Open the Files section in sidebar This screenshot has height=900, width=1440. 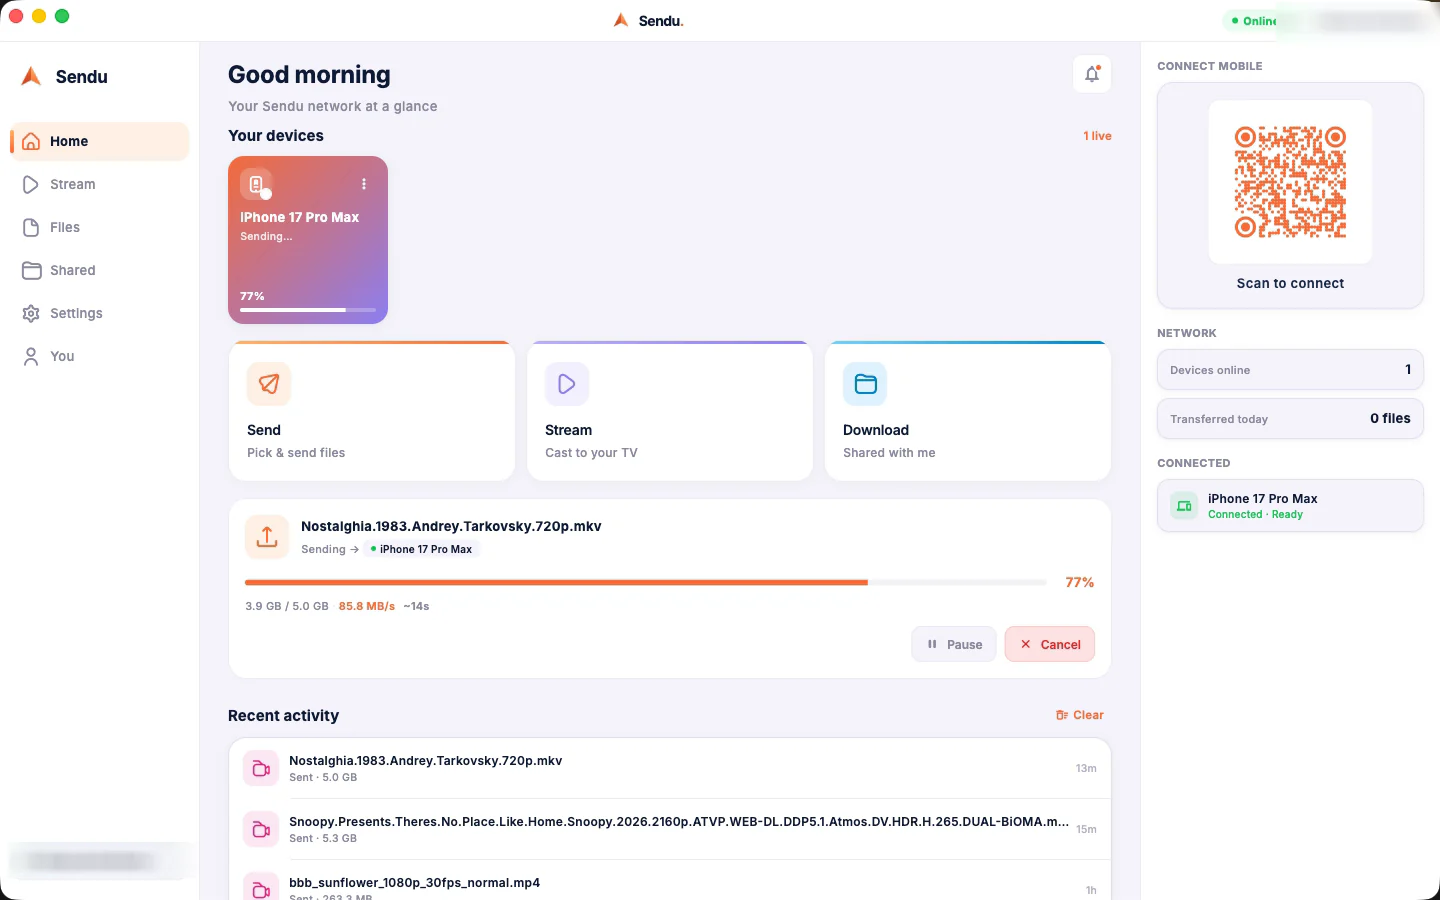pos(99,227)
